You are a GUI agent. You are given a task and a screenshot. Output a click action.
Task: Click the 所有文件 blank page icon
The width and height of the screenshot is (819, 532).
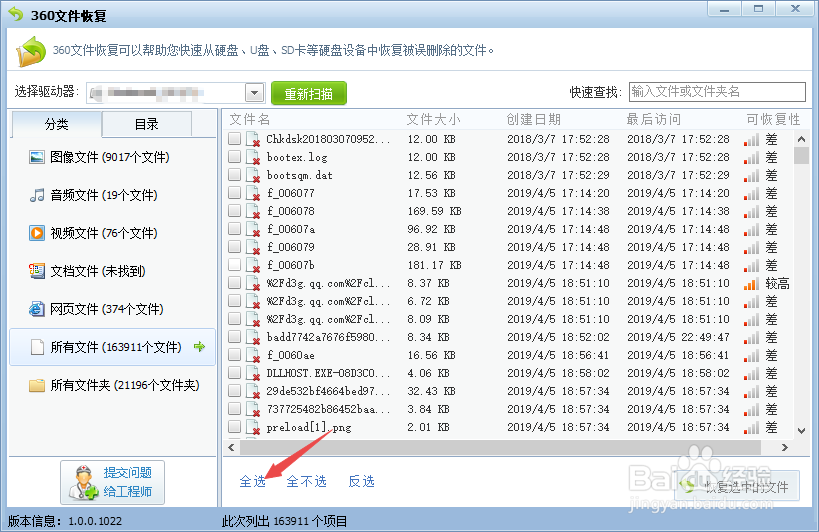pyautogui.click(x=37, y=347)
